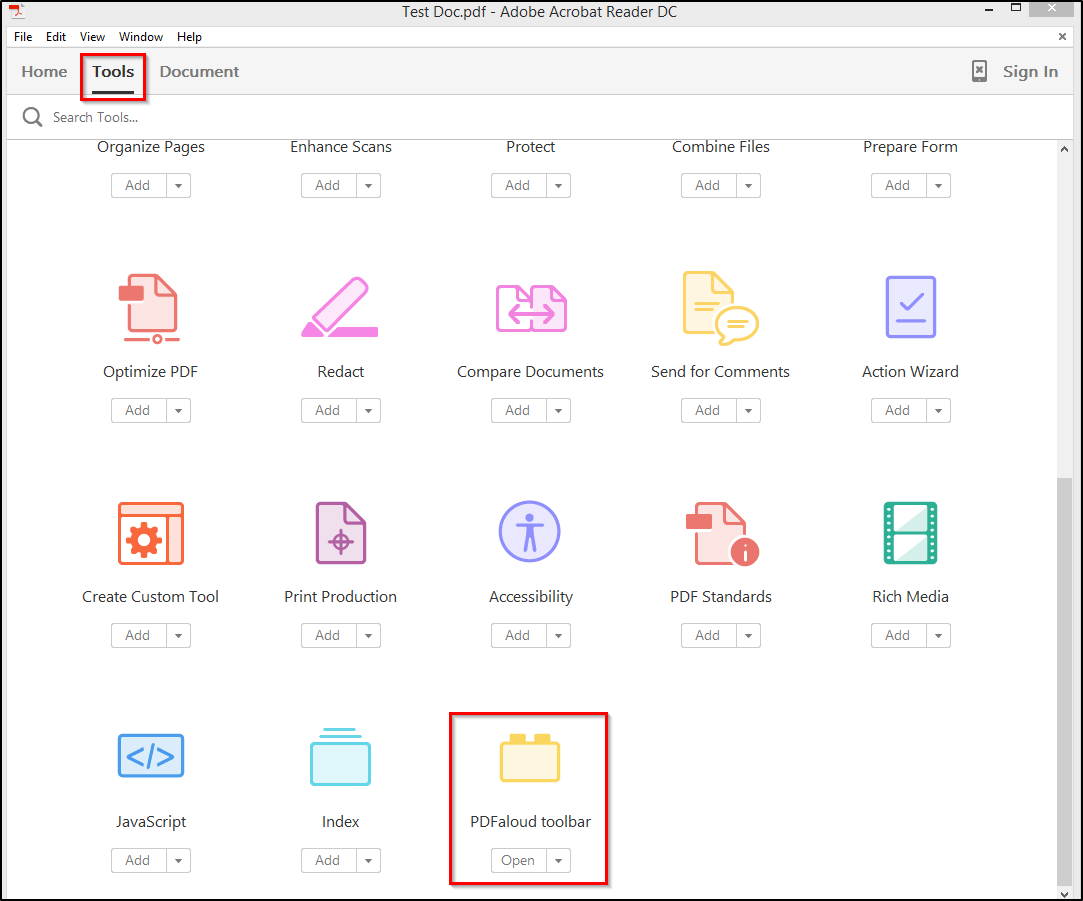Image resolution: width=1083 pixels, height=901 pixels.
Task: Click the search magnifier icon
Action: point(32,117)
